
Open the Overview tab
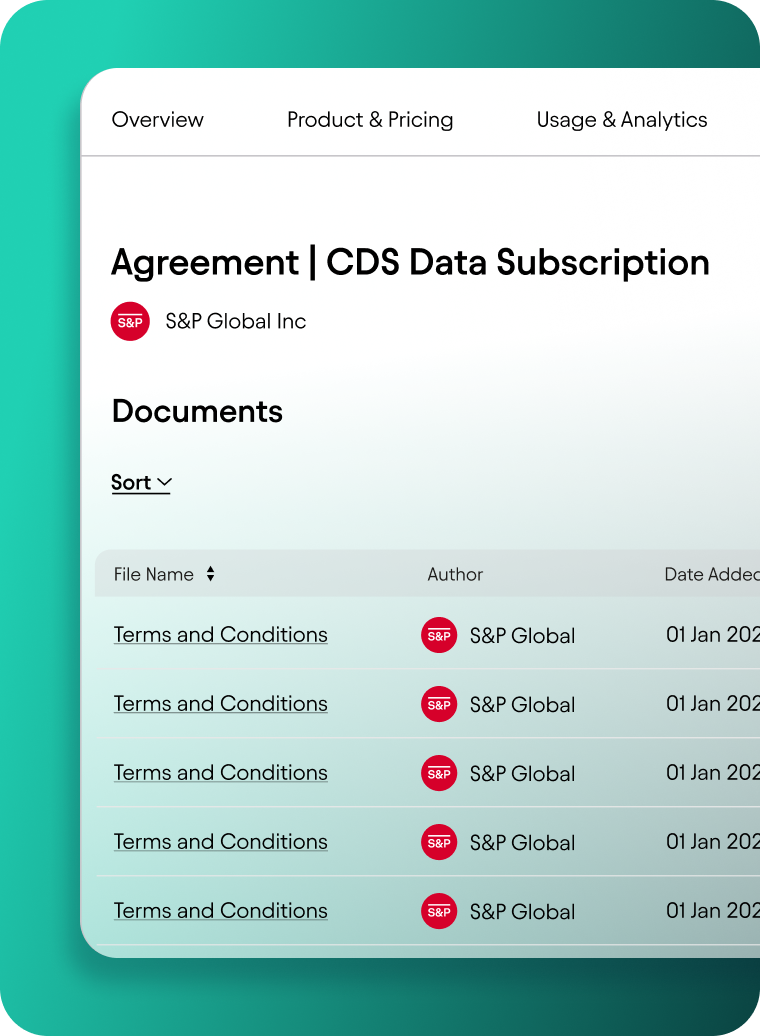pyautogui.click(x=157, y=120)
